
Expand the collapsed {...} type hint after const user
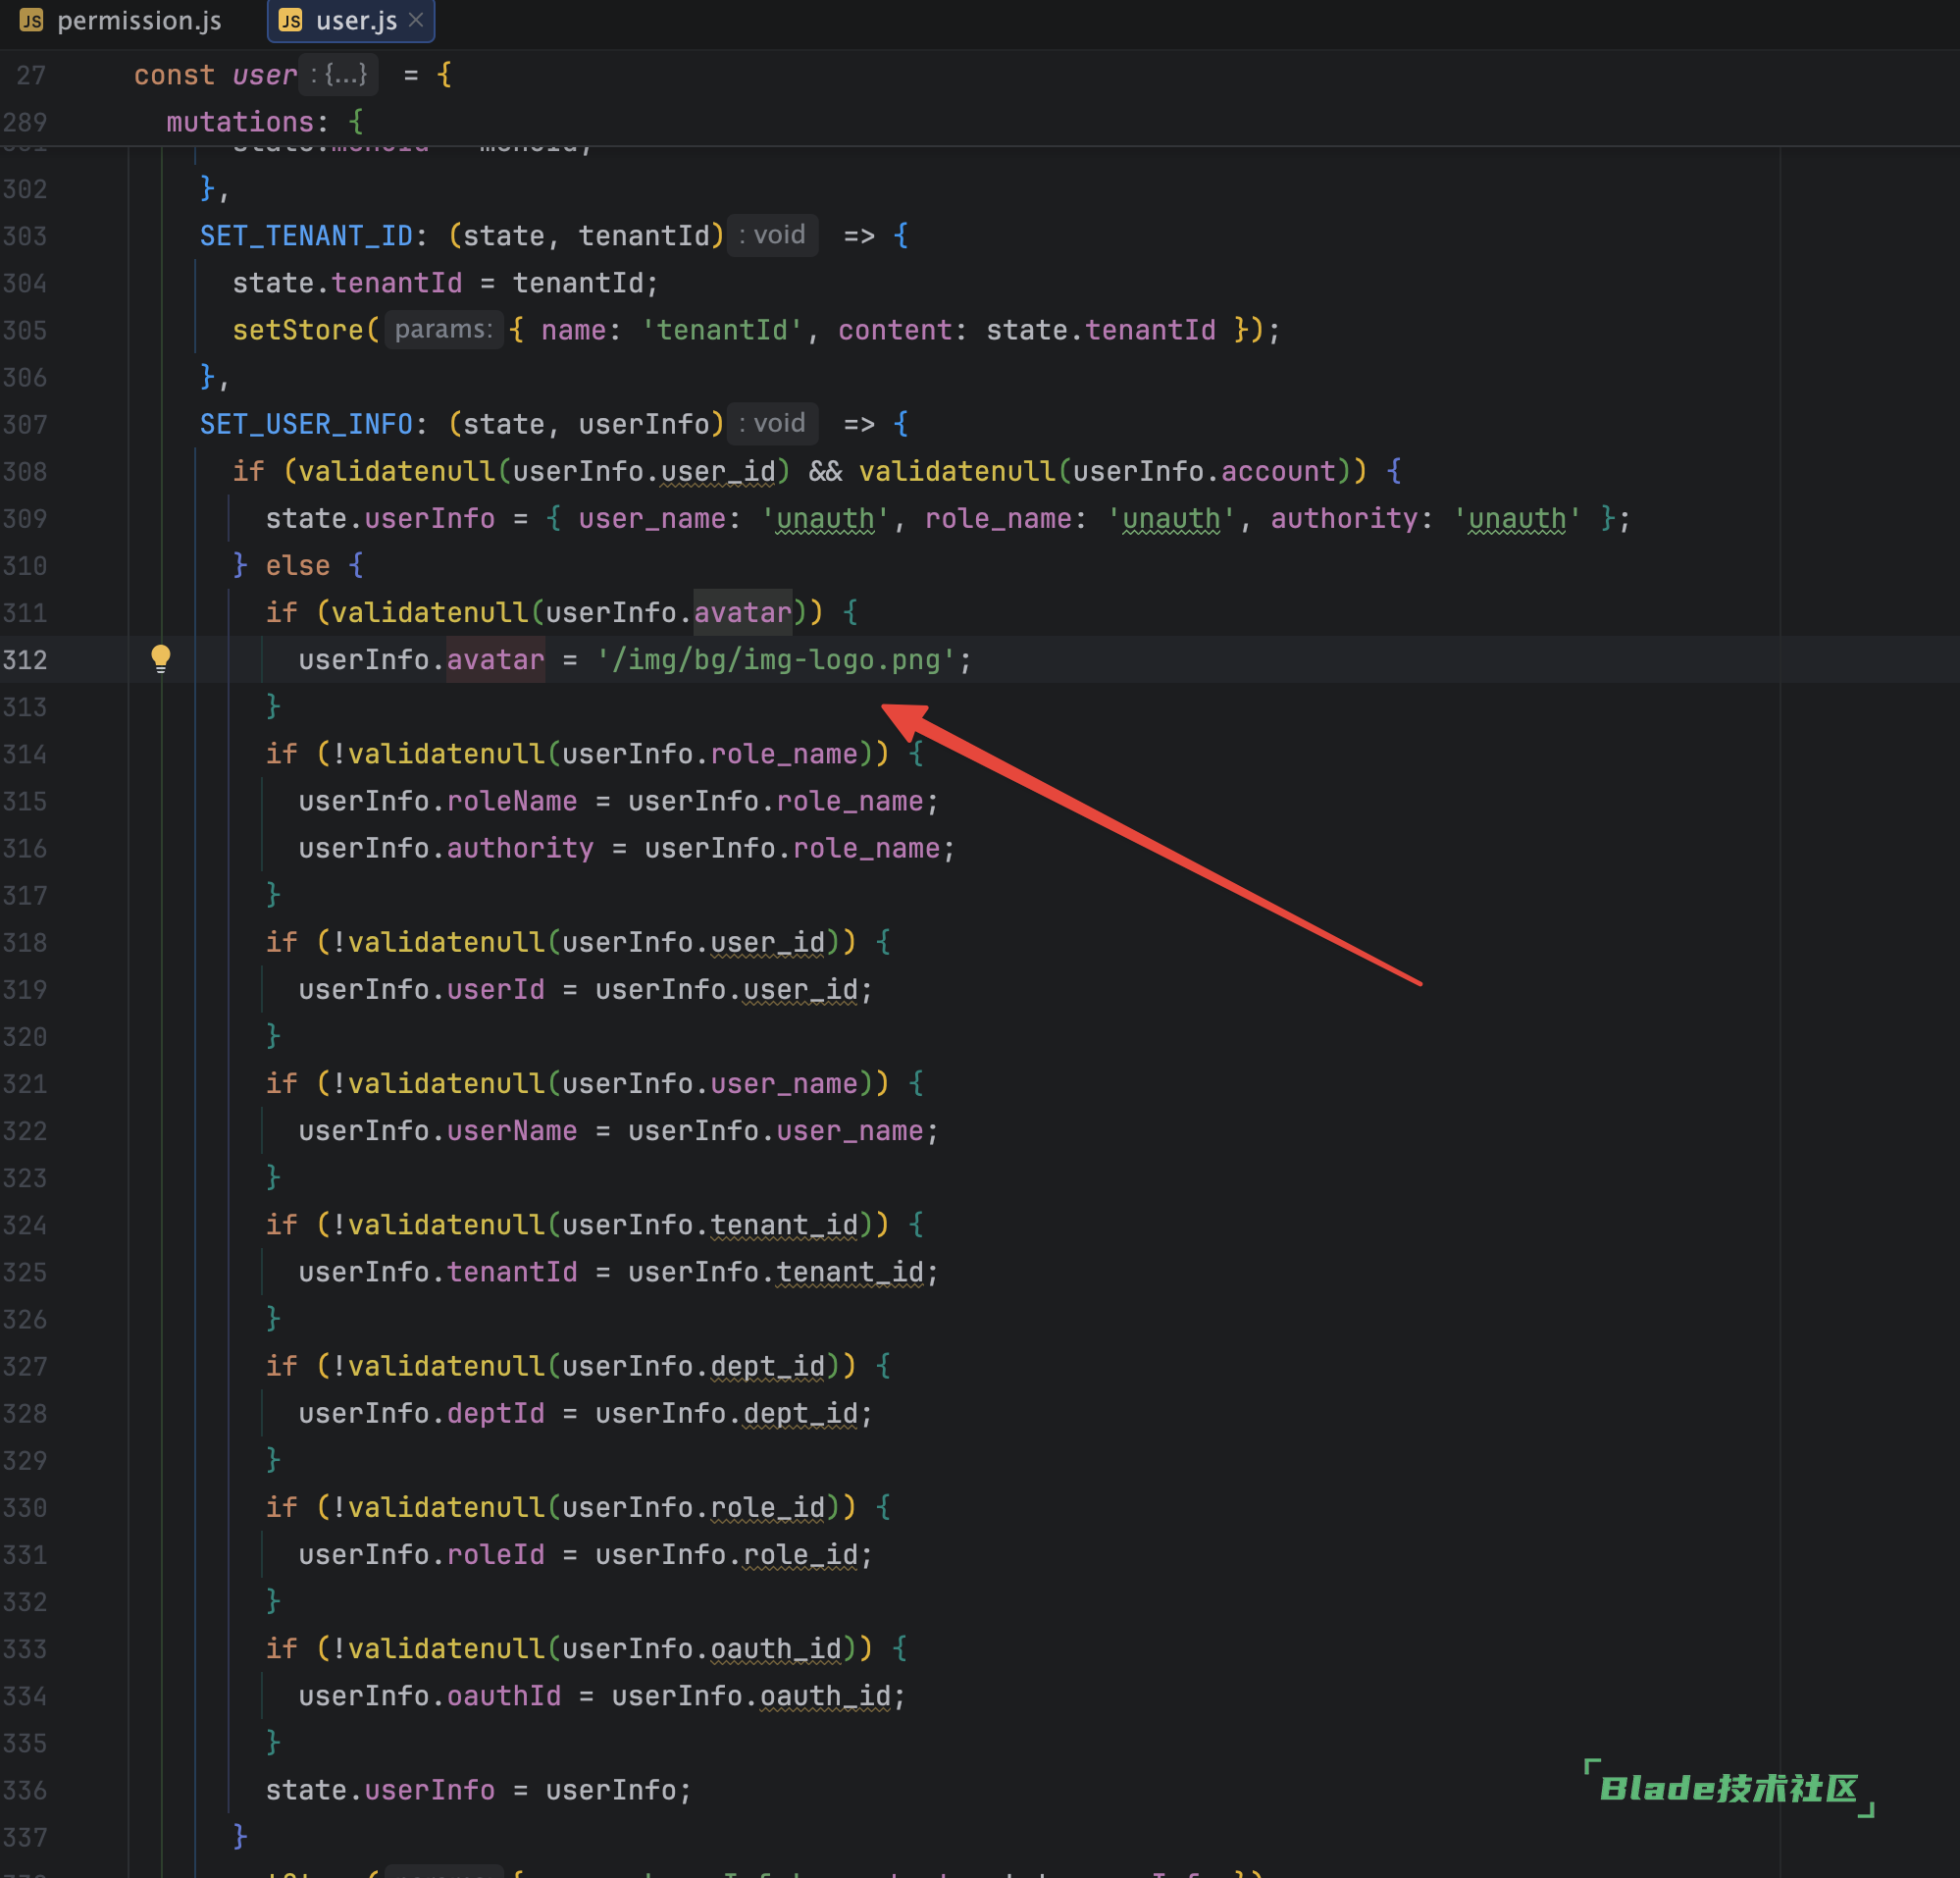(339, 74)
